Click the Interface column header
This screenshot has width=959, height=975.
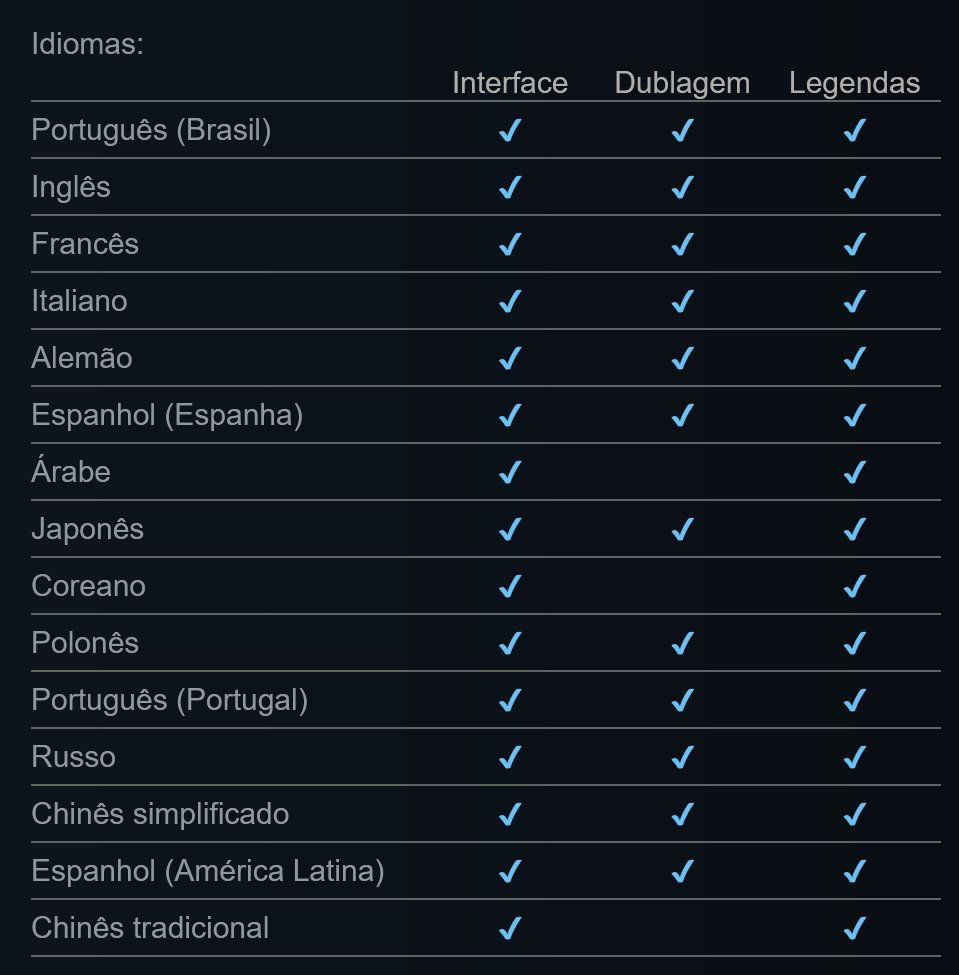point(510,82)
